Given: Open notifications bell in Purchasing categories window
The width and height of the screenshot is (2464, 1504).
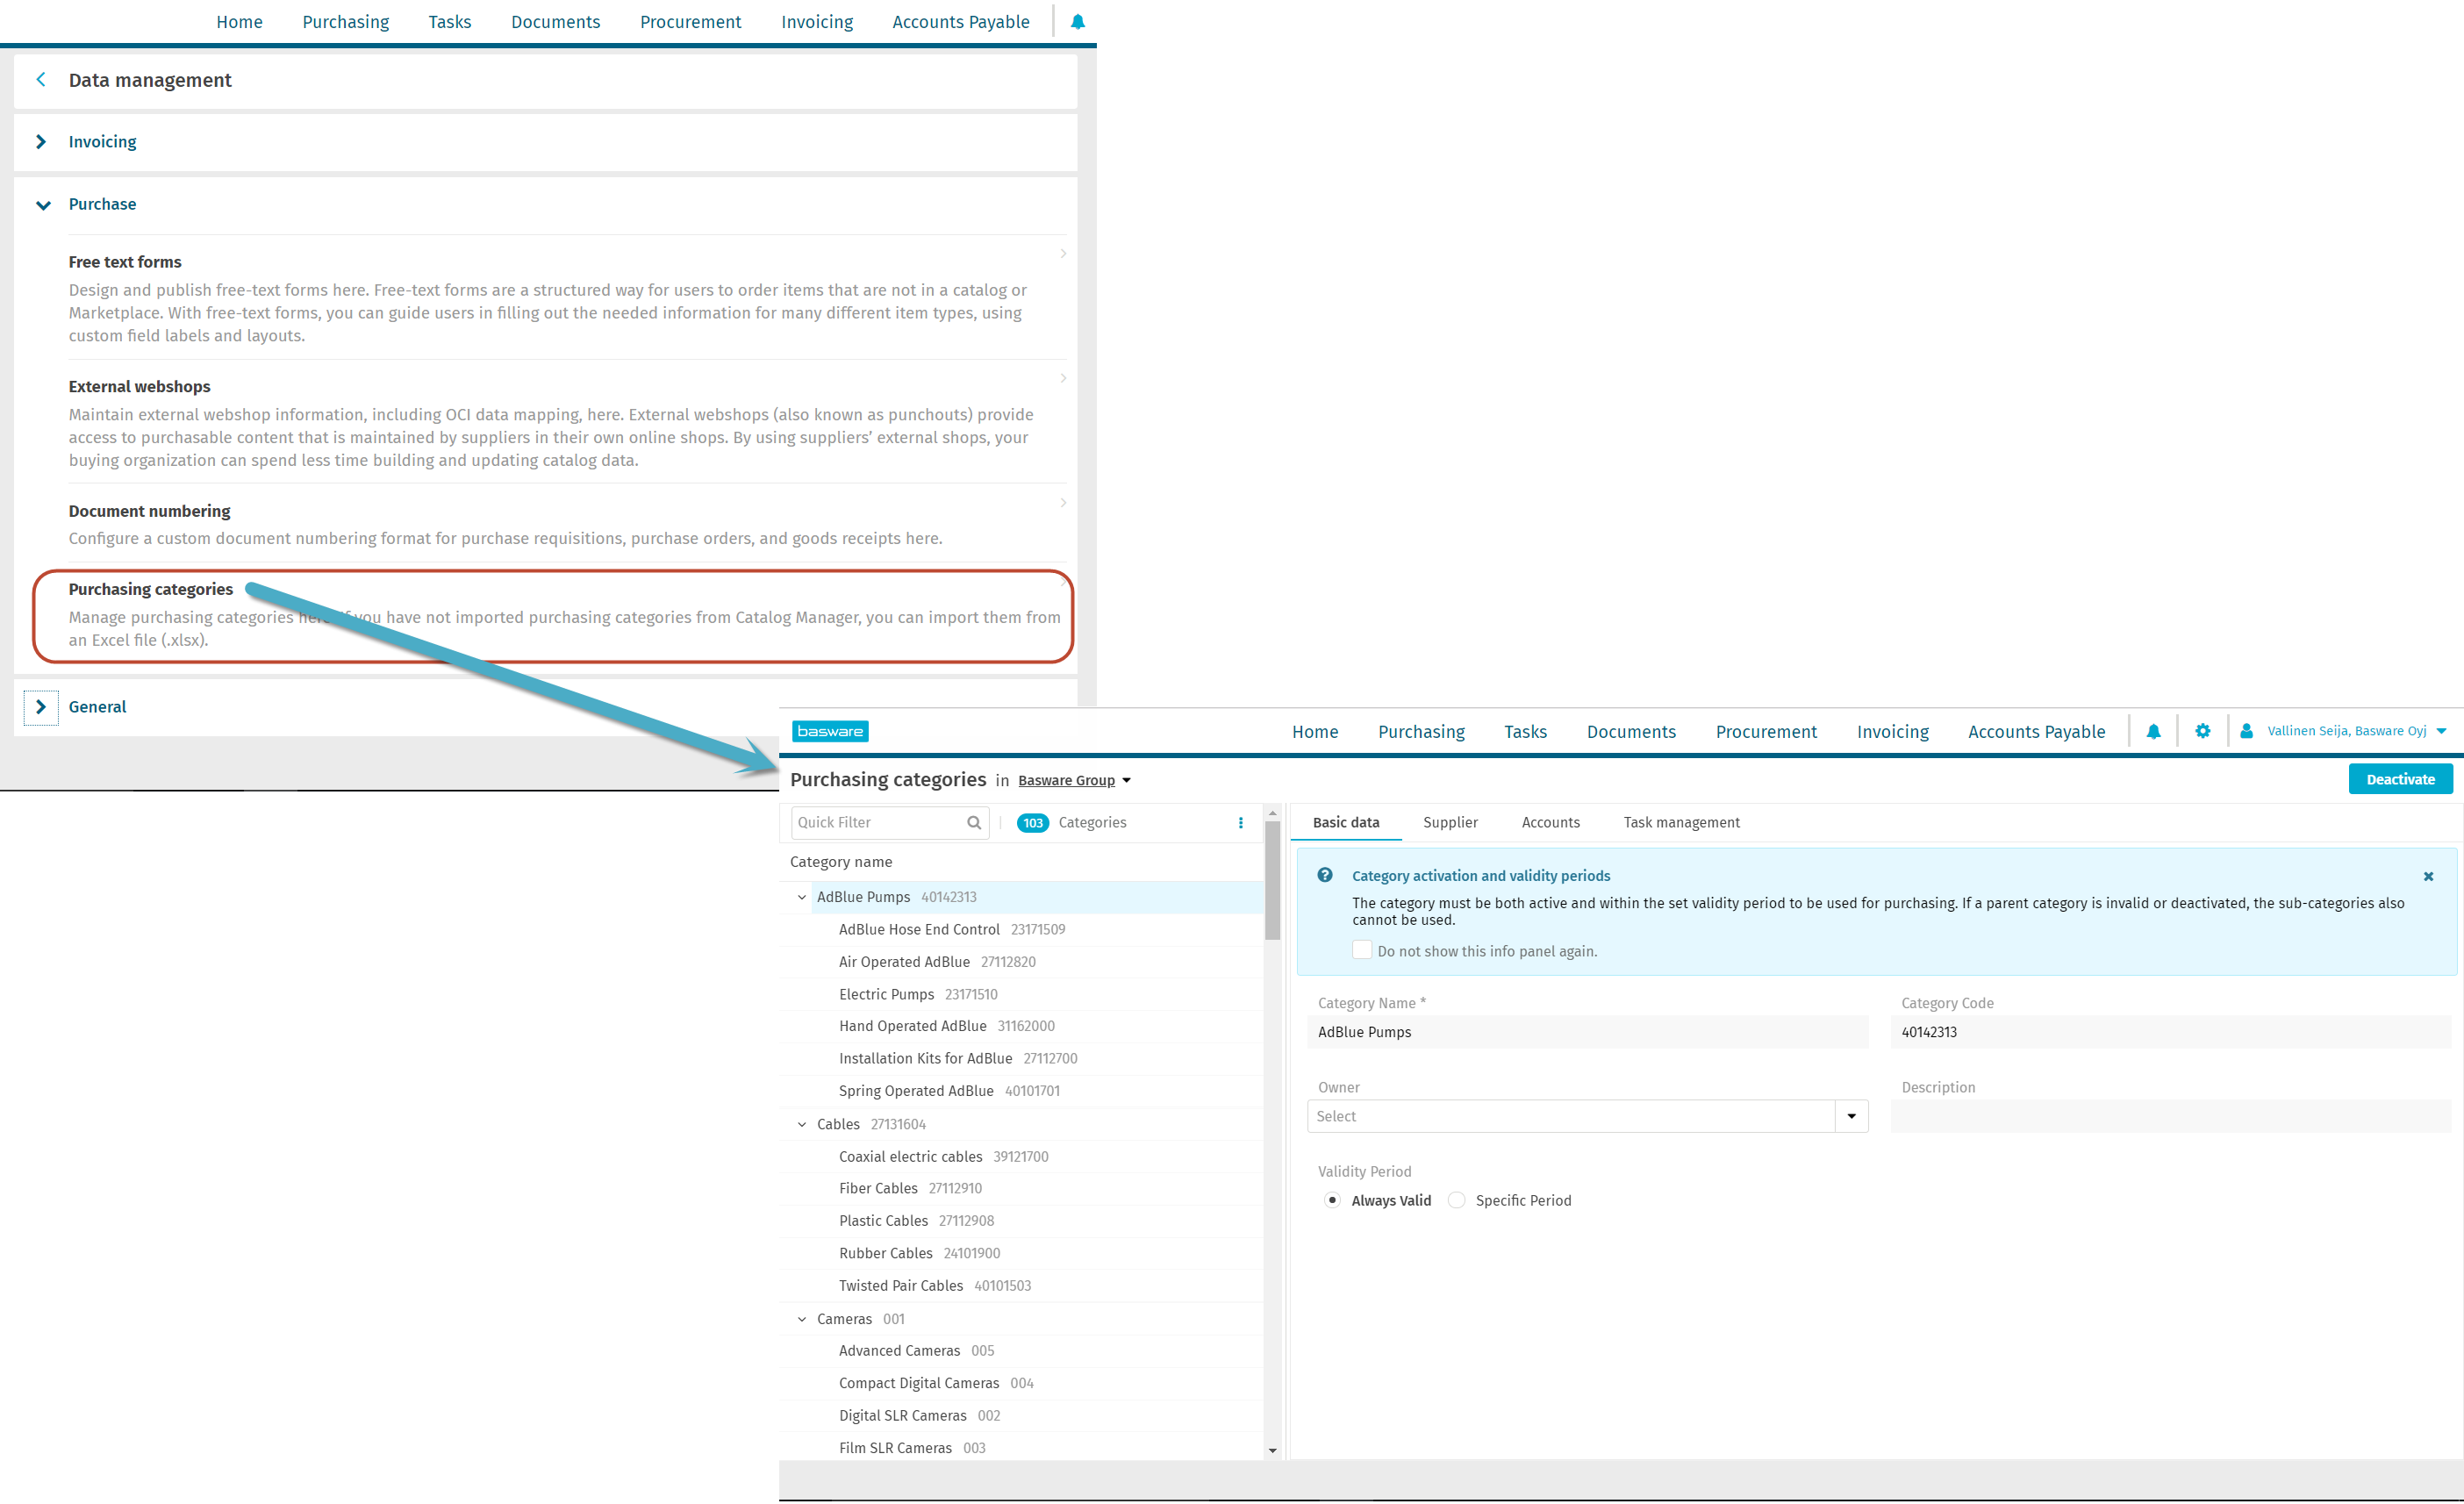Looking at the screenshot, I should point(2153,731).
